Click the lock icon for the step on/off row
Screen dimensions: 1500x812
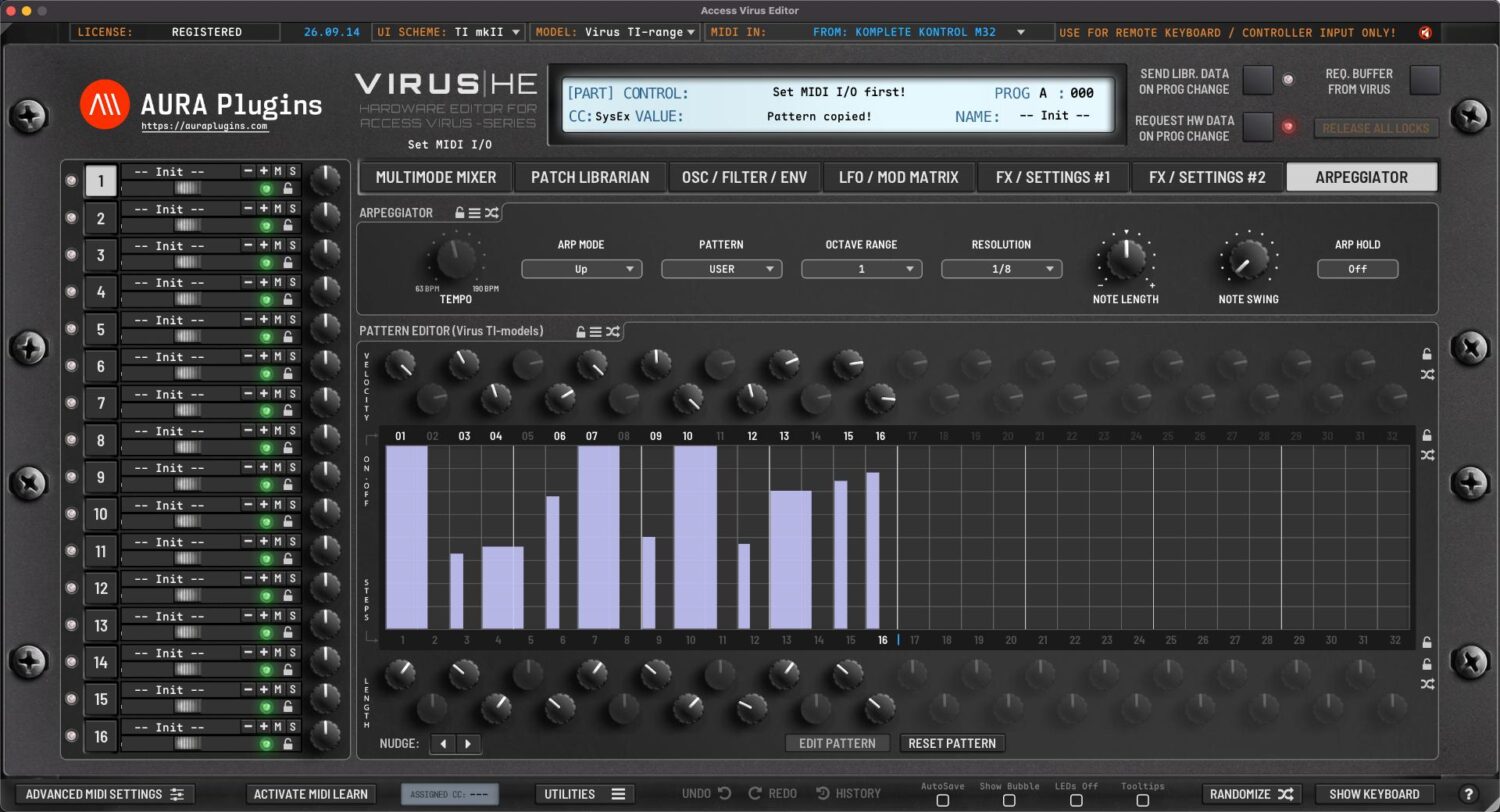(x=1427, y=435)
